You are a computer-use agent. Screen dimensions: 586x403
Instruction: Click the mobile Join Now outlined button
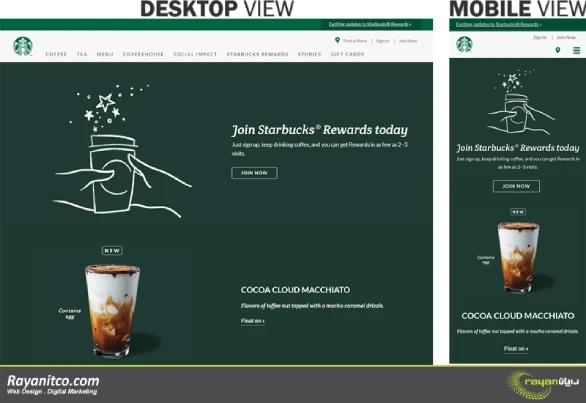[516, 186]
